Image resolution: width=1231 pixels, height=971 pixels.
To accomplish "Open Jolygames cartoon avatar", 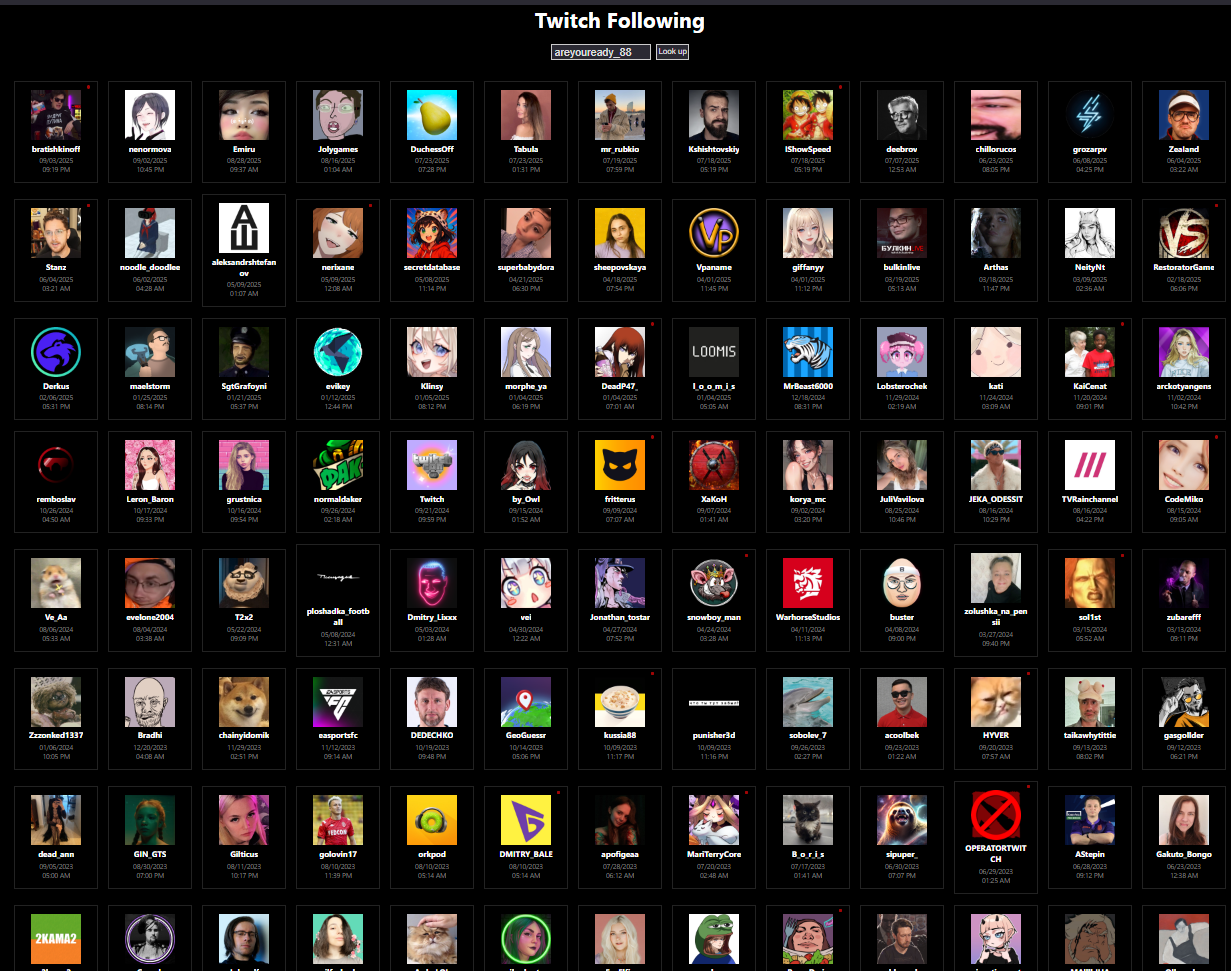I will 338,115.
